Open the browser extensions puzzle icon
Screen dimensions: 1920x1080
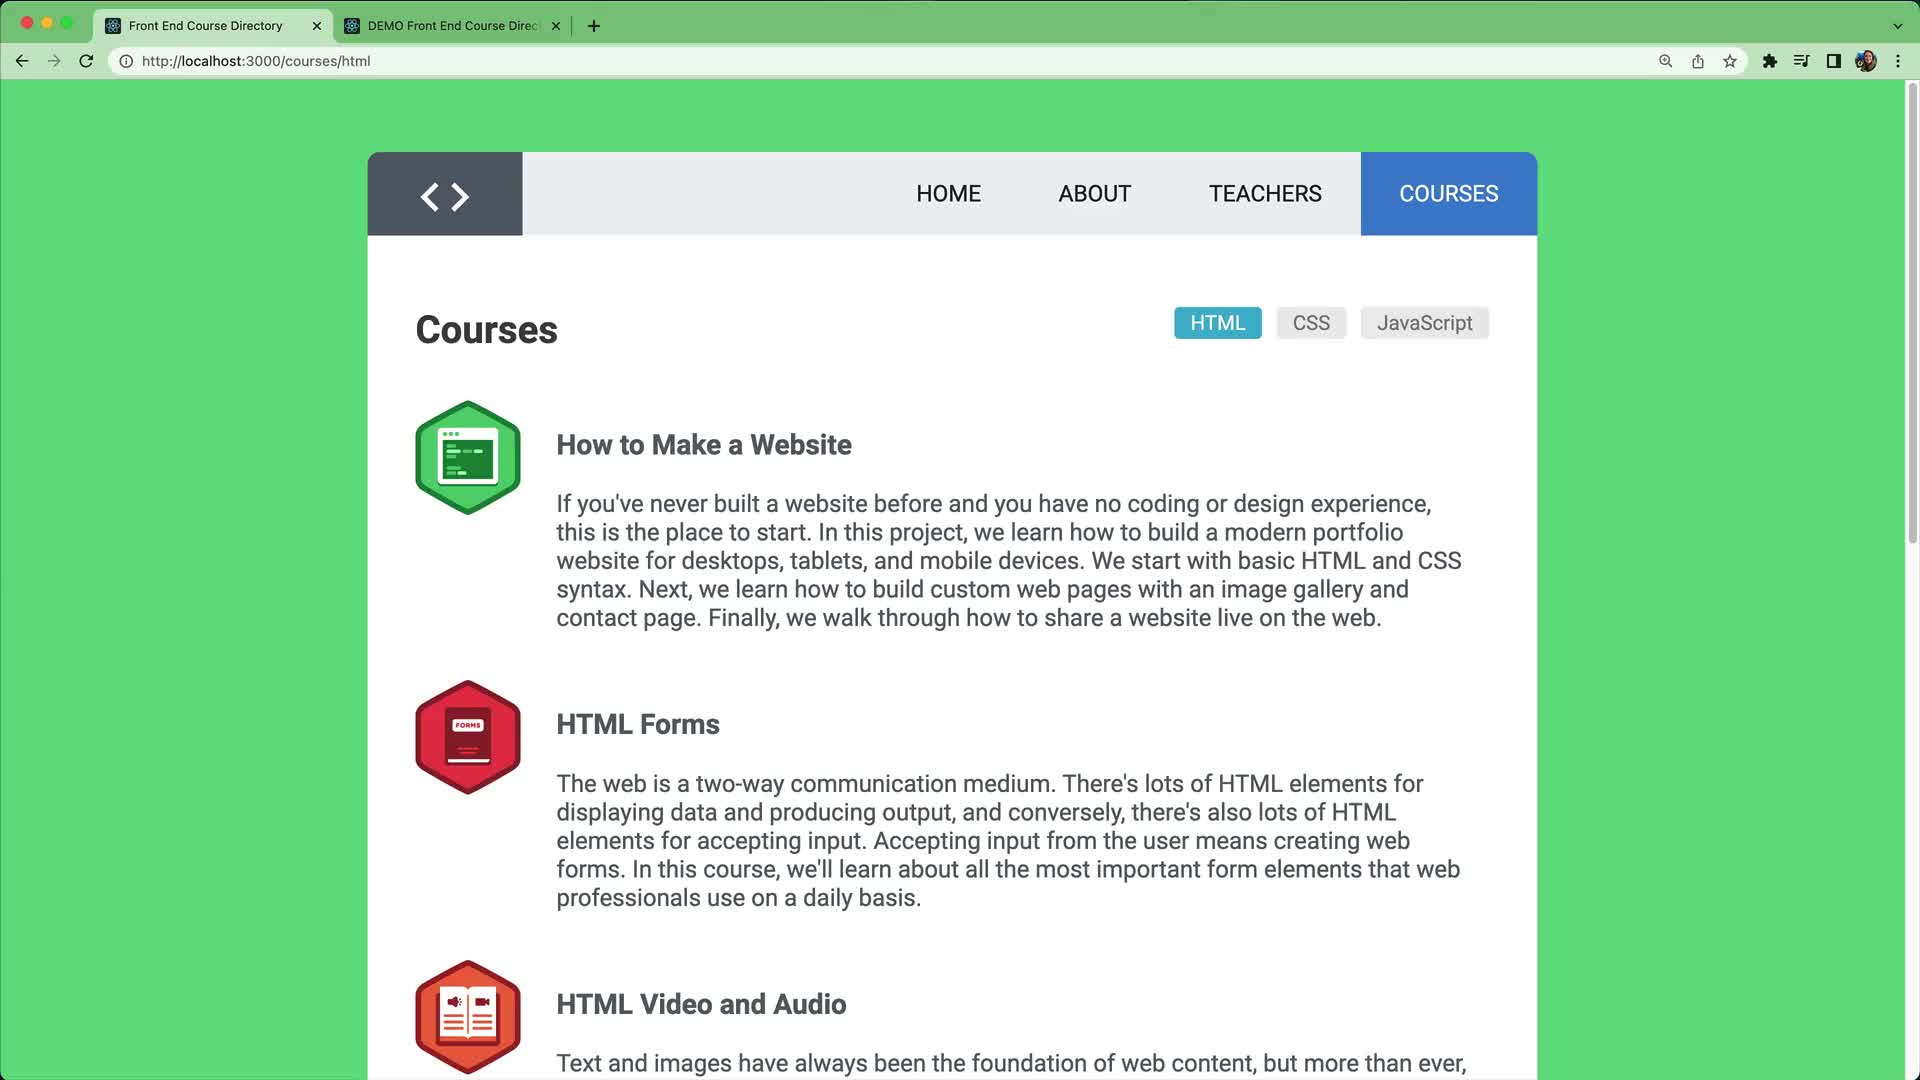coord(1769,61)
